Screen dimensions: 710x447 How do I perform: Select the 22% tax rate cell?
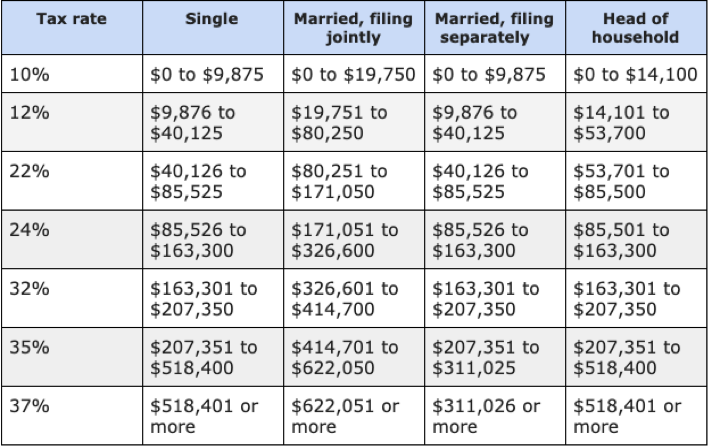[72, 181]
